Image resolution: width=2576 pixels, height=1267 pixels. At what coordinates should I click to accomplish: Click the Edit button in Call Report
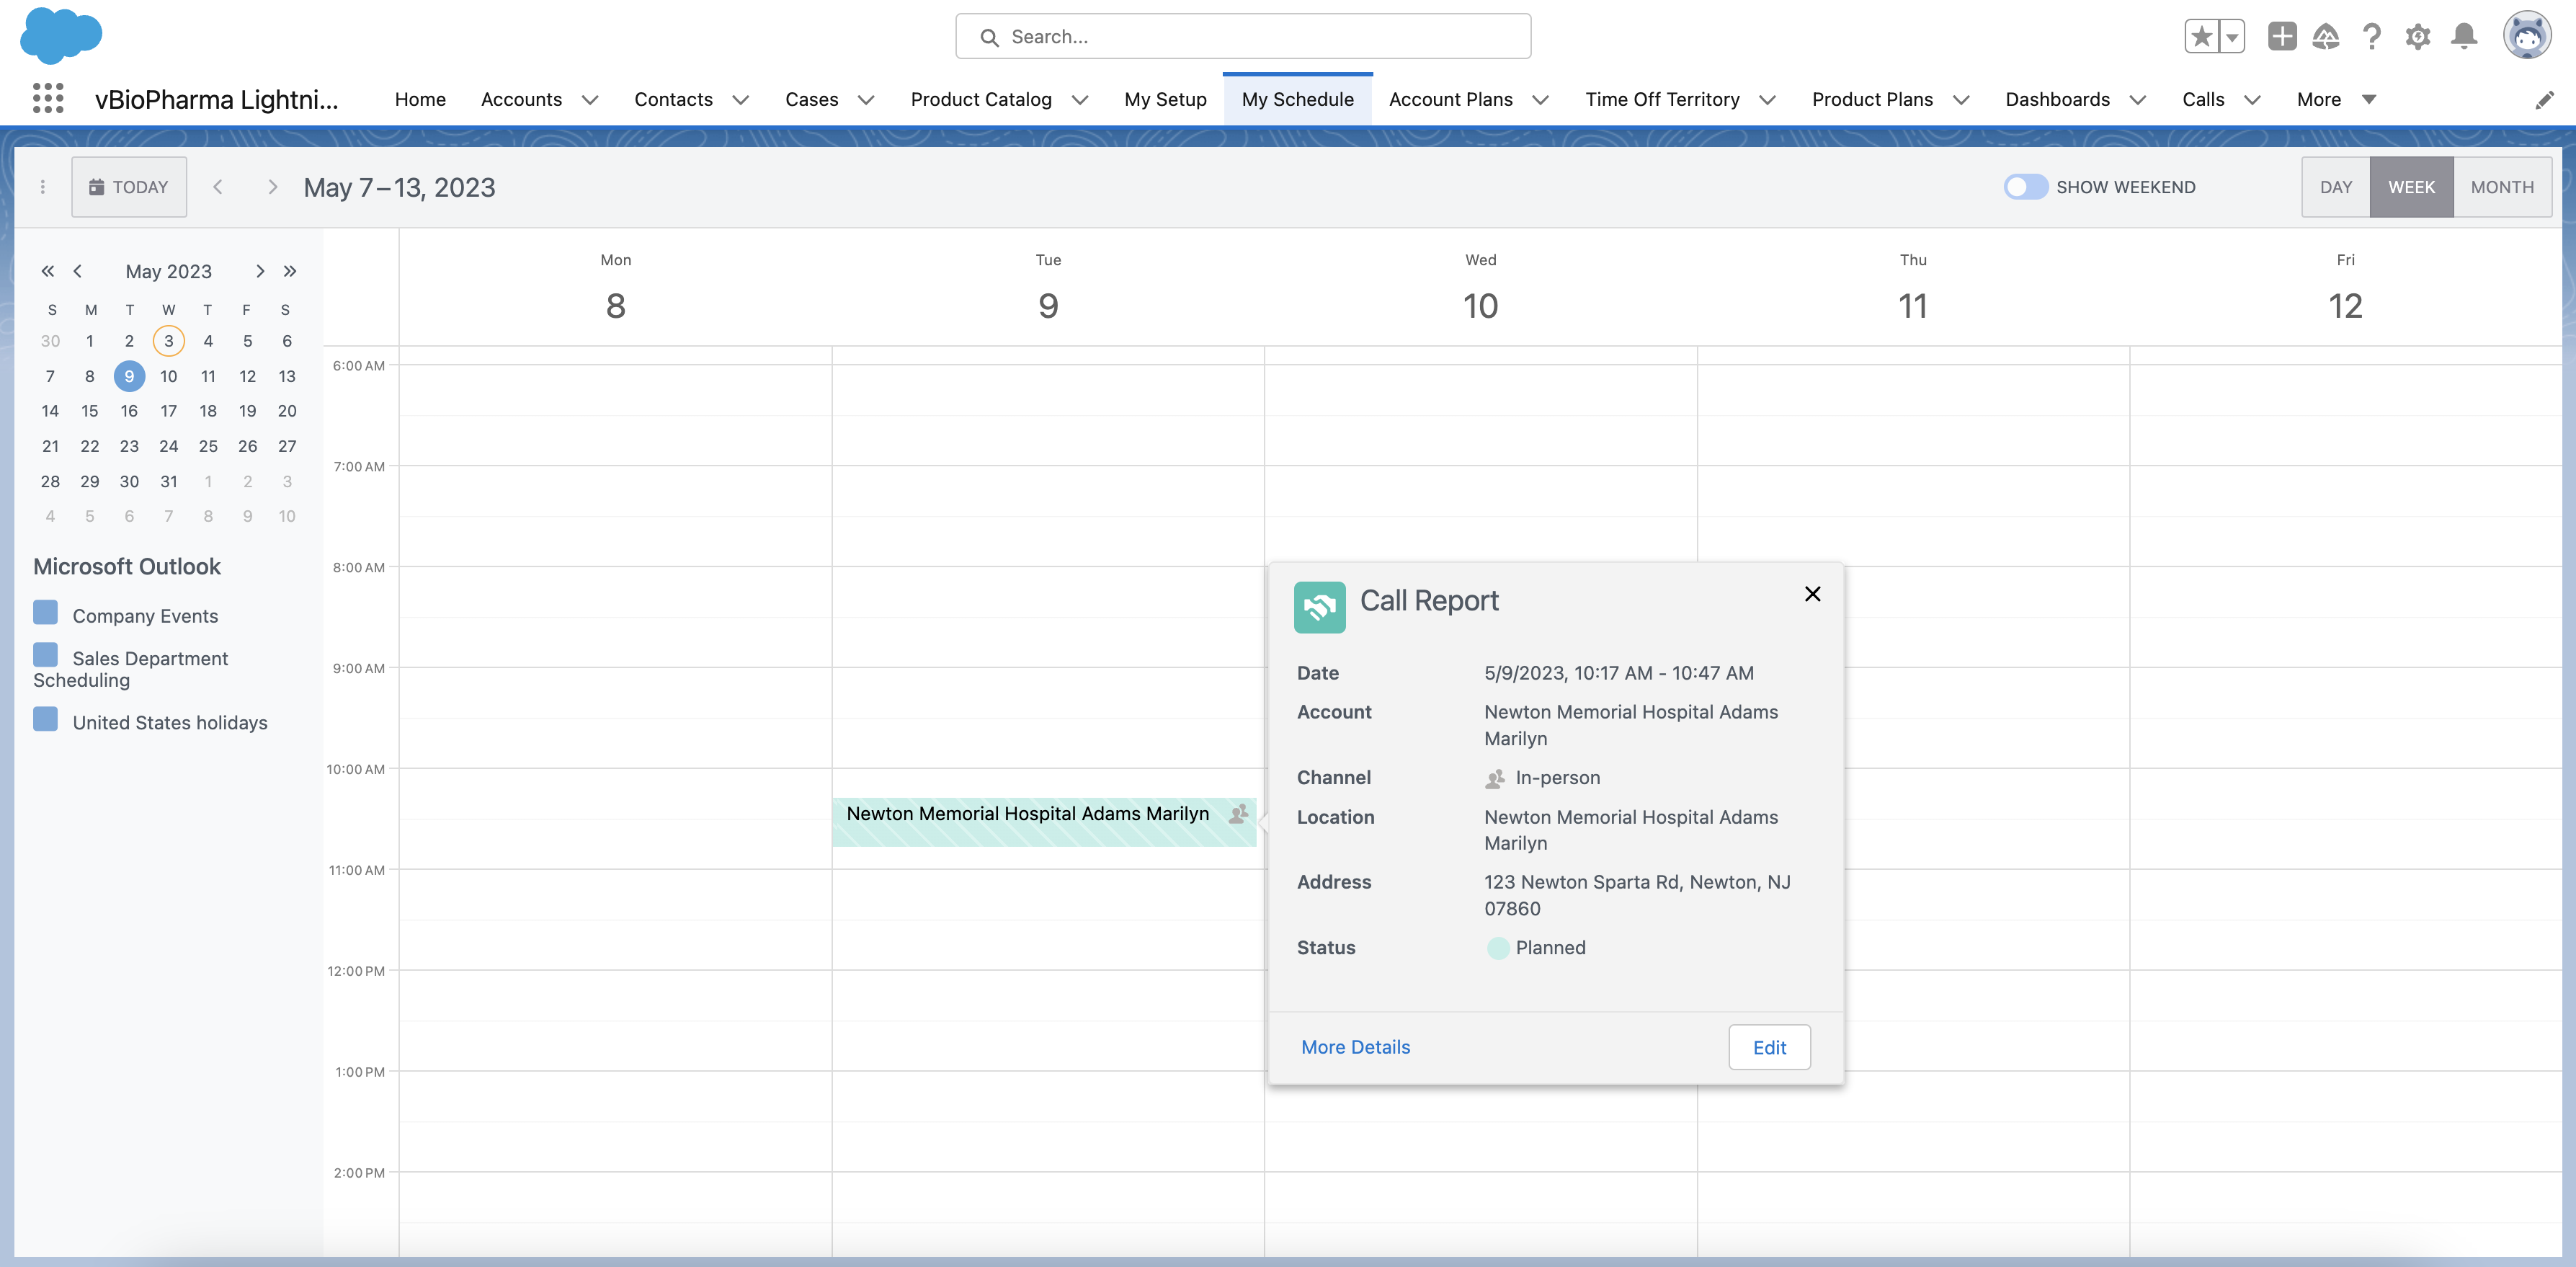coord(1768,1047)
